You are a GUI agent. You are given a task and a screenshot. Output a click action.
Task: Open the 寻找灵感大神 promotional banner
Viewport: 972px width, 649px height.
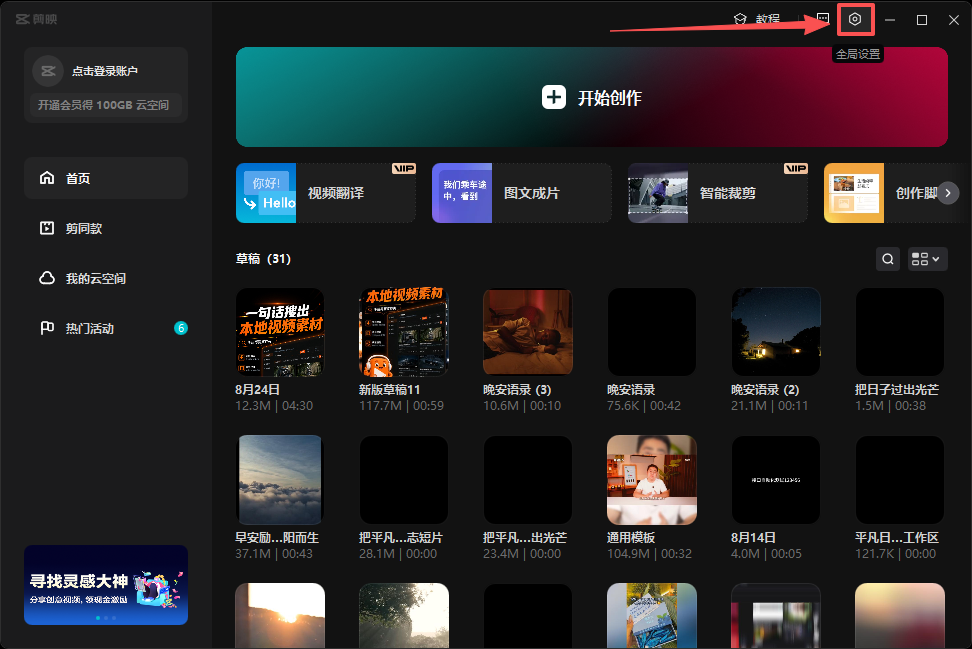(106, 585)
